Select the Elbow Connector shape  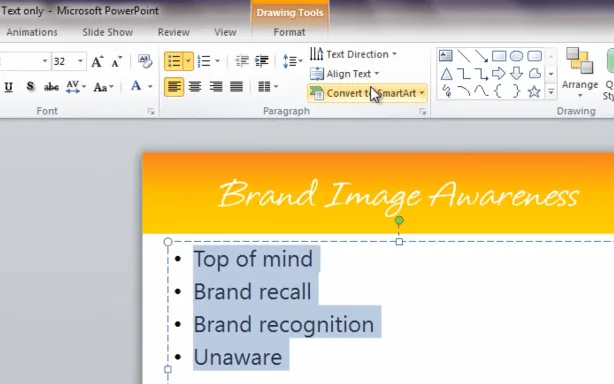point(464,74)
